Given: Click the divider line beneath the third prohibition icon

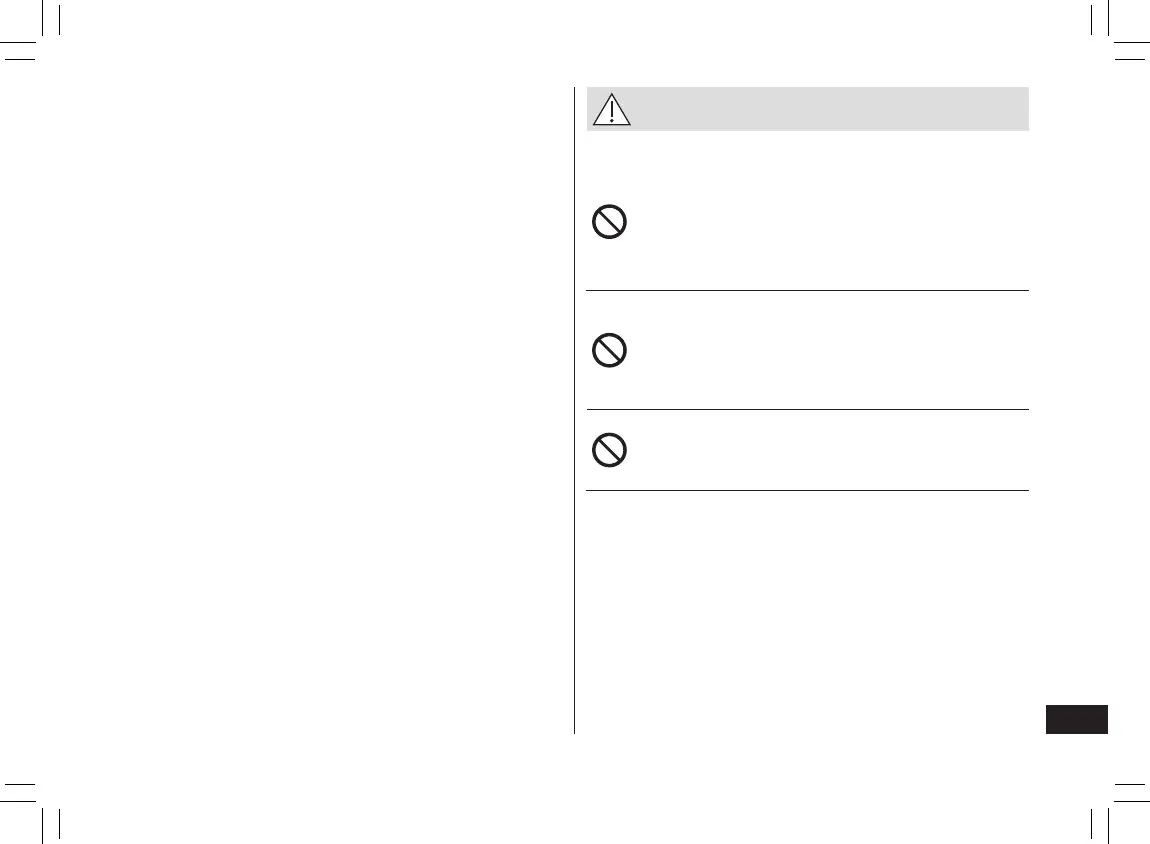Looking at the screenshot, I should coord(807,490).
